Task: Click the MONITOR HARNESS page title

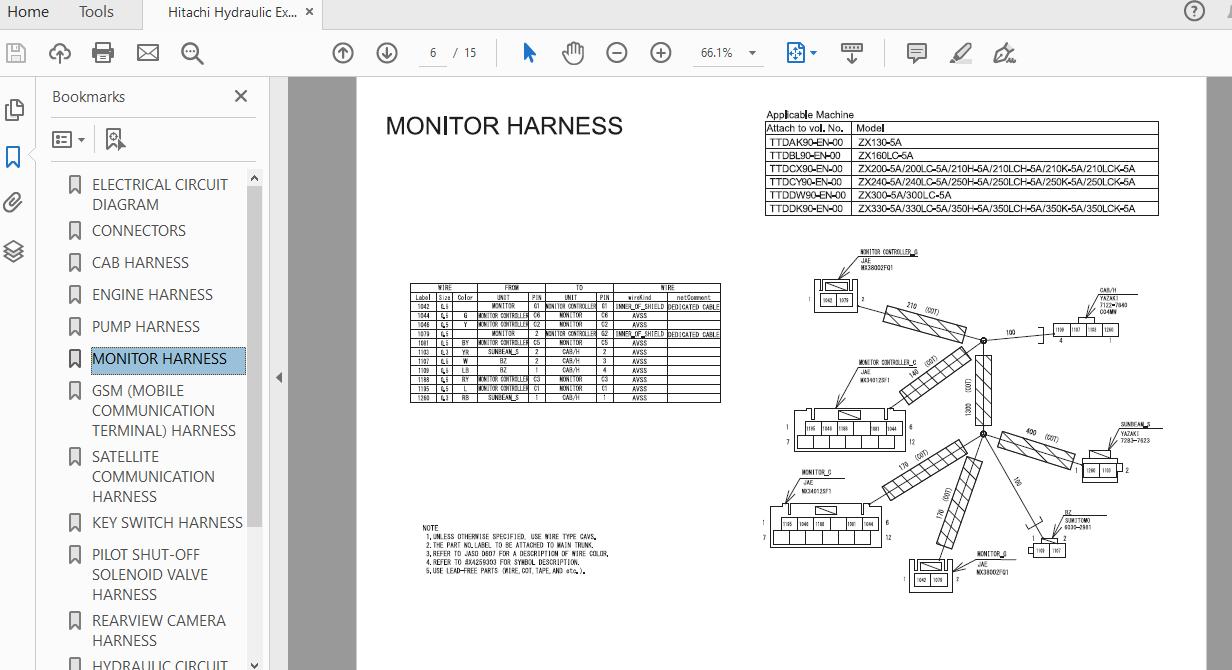Action: [504, 126]
